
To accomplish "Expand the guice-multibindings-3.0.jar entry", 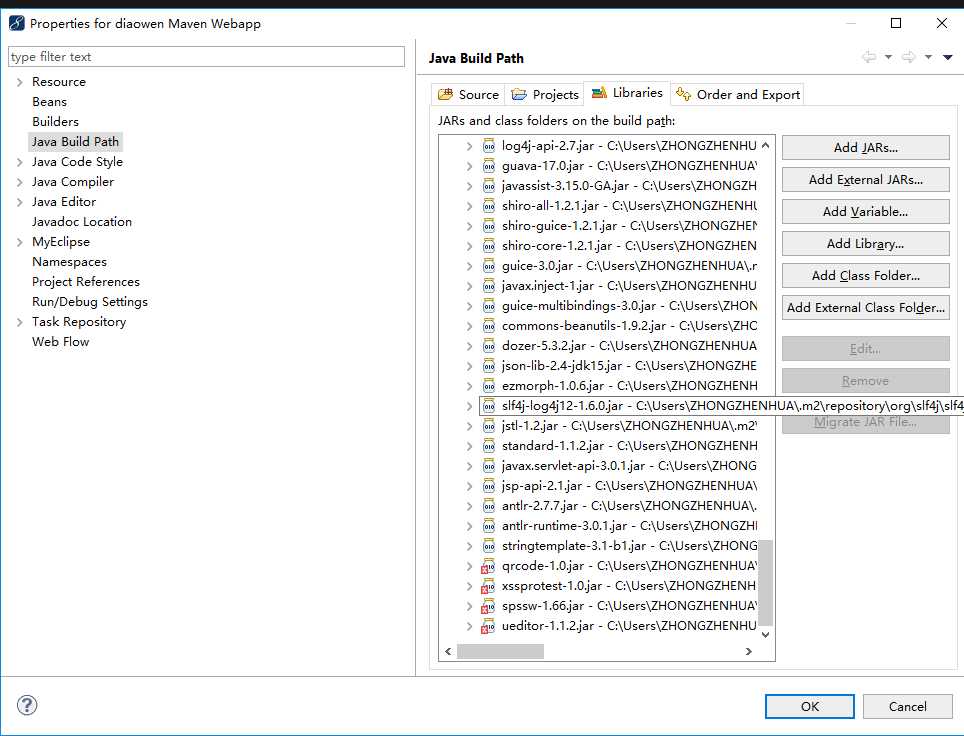I will coord(469,306).
